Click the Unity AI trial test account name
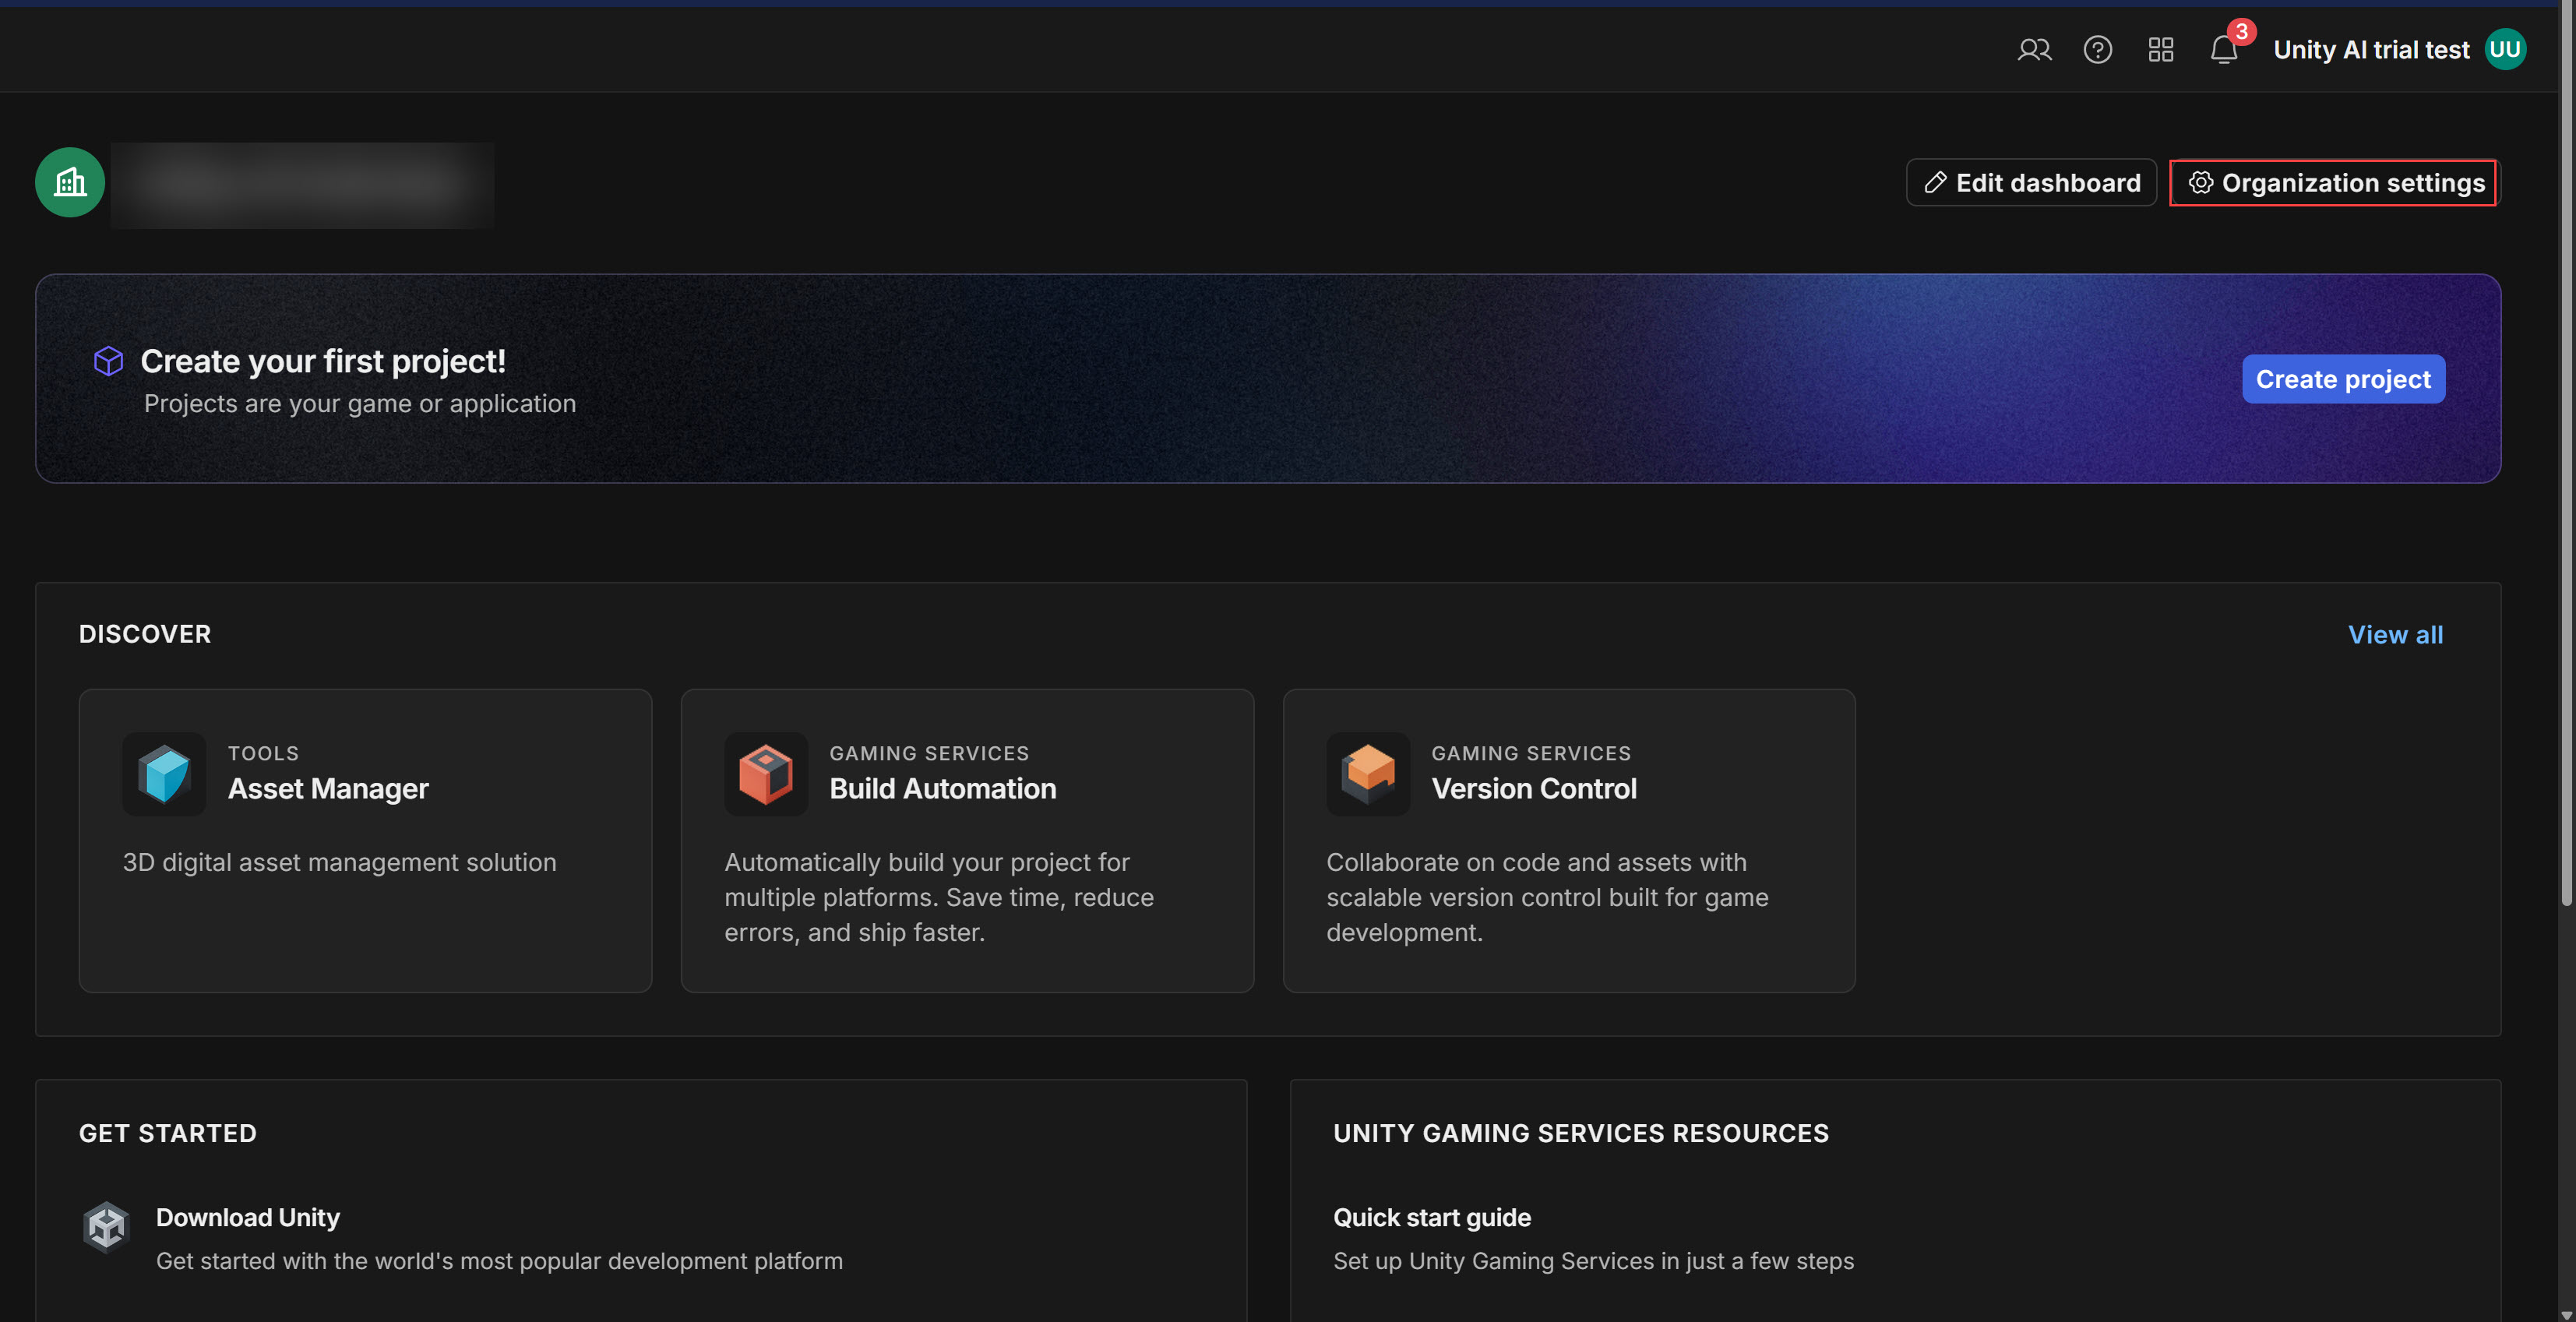The width and height of the screenshot is (2576, 1322). (2371, 50)
